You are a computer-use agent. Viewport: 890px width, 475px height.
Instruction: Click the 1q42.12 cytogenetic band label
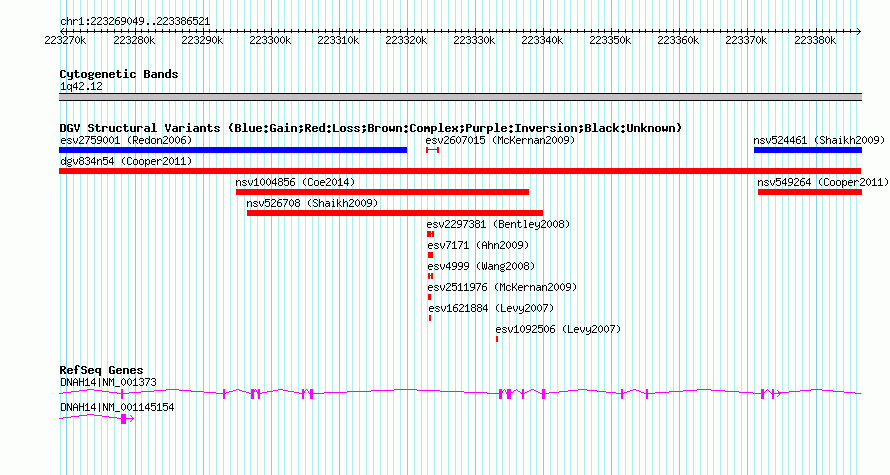tap(81, 86)
